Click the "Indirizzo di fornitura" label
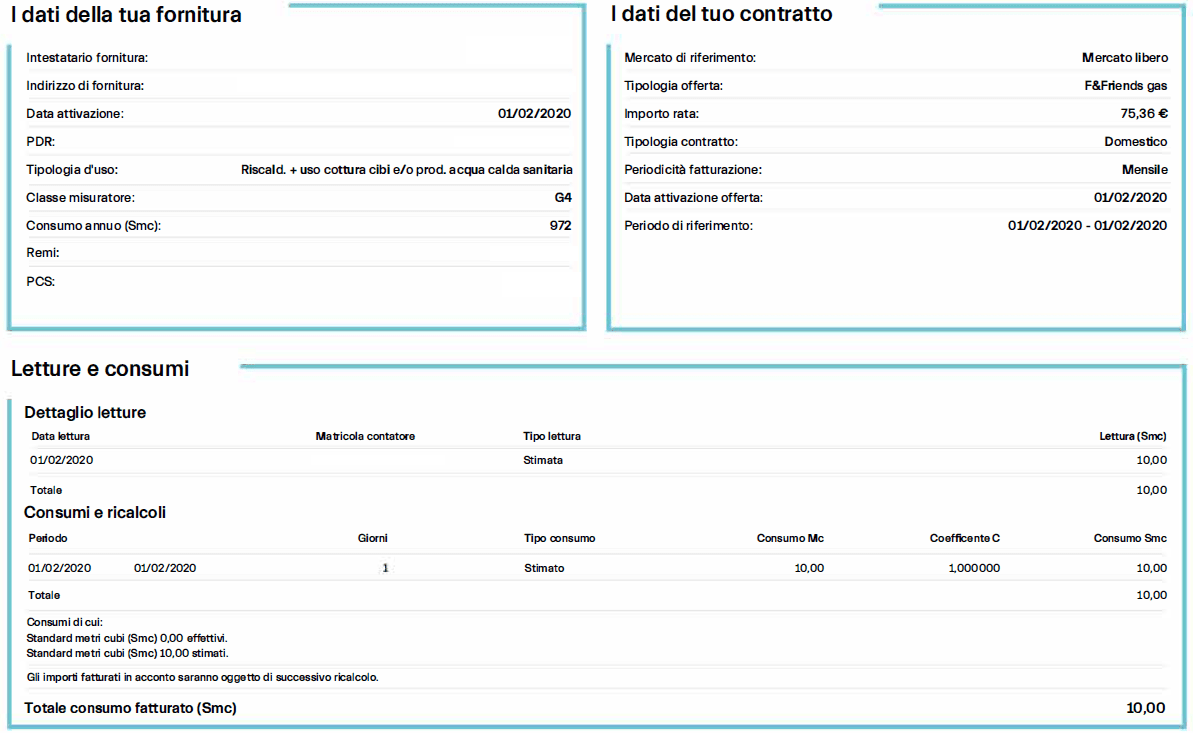Screen dimensions: 1193x733 (85, 86)
